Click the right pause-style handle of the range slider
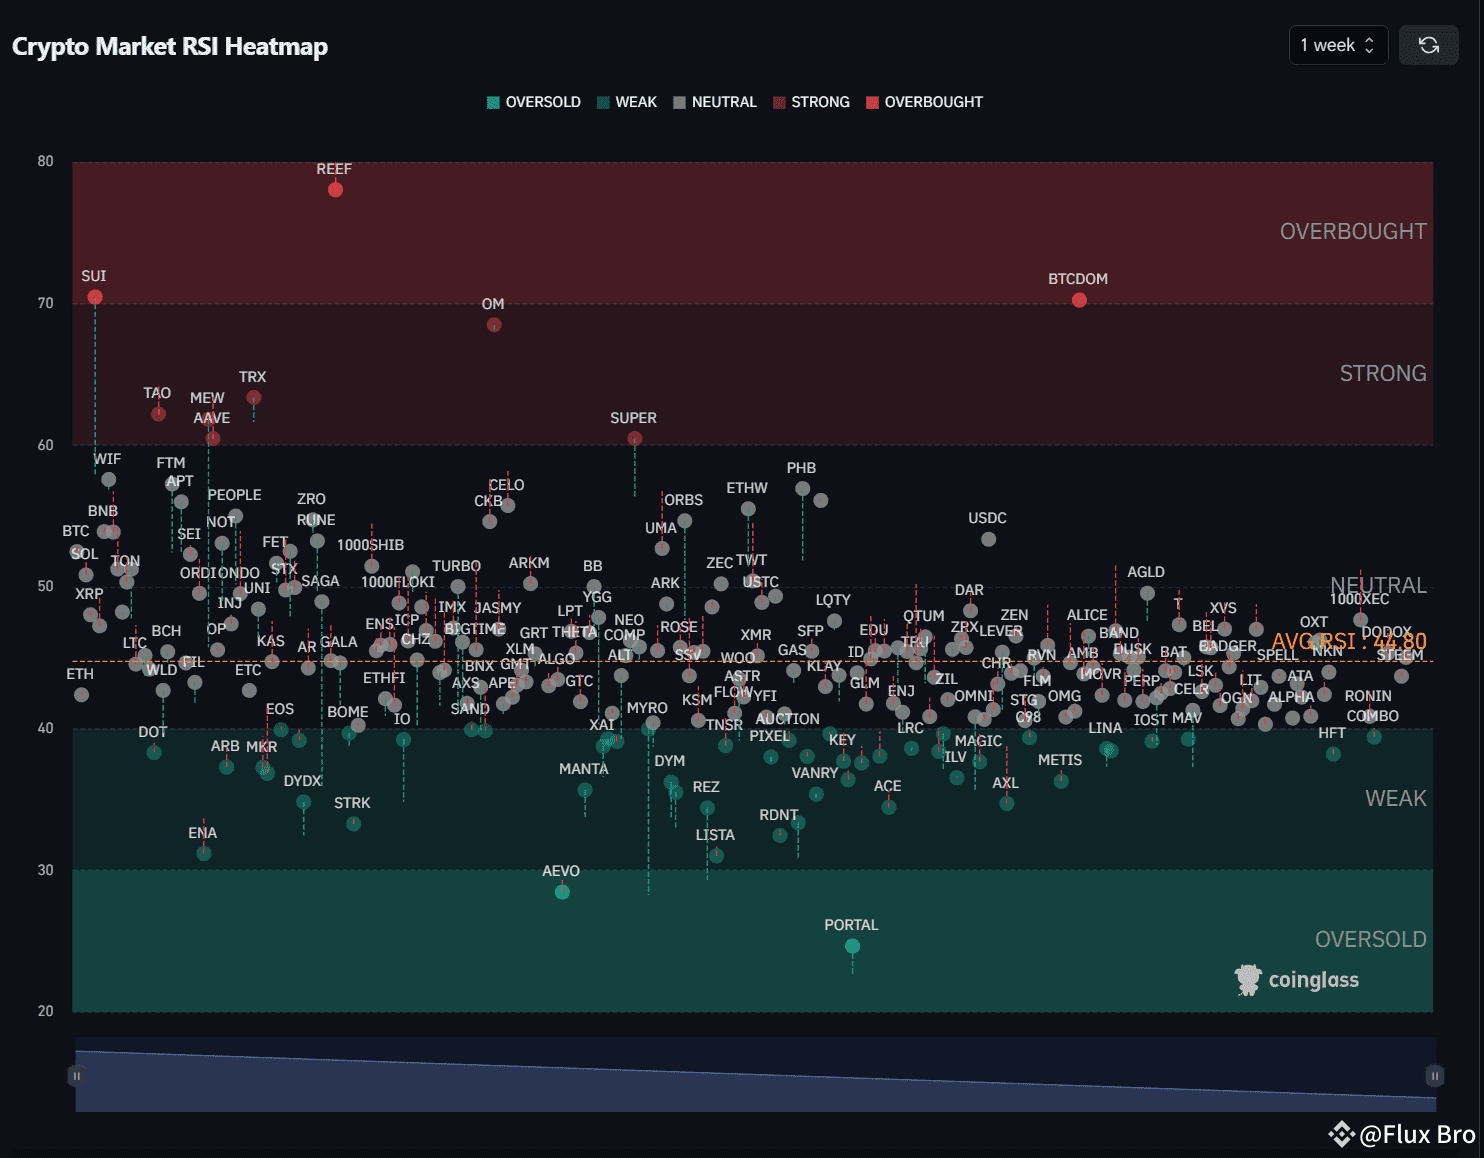This screenshot has width=1484, height=1158. coord(1434,1075)
